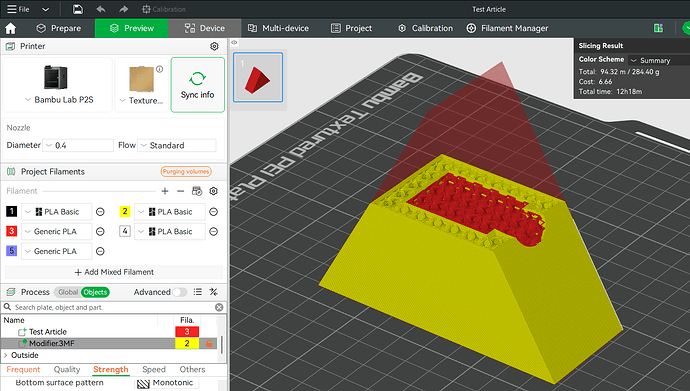Click black filament 1 color swatch

click(11, 212)
